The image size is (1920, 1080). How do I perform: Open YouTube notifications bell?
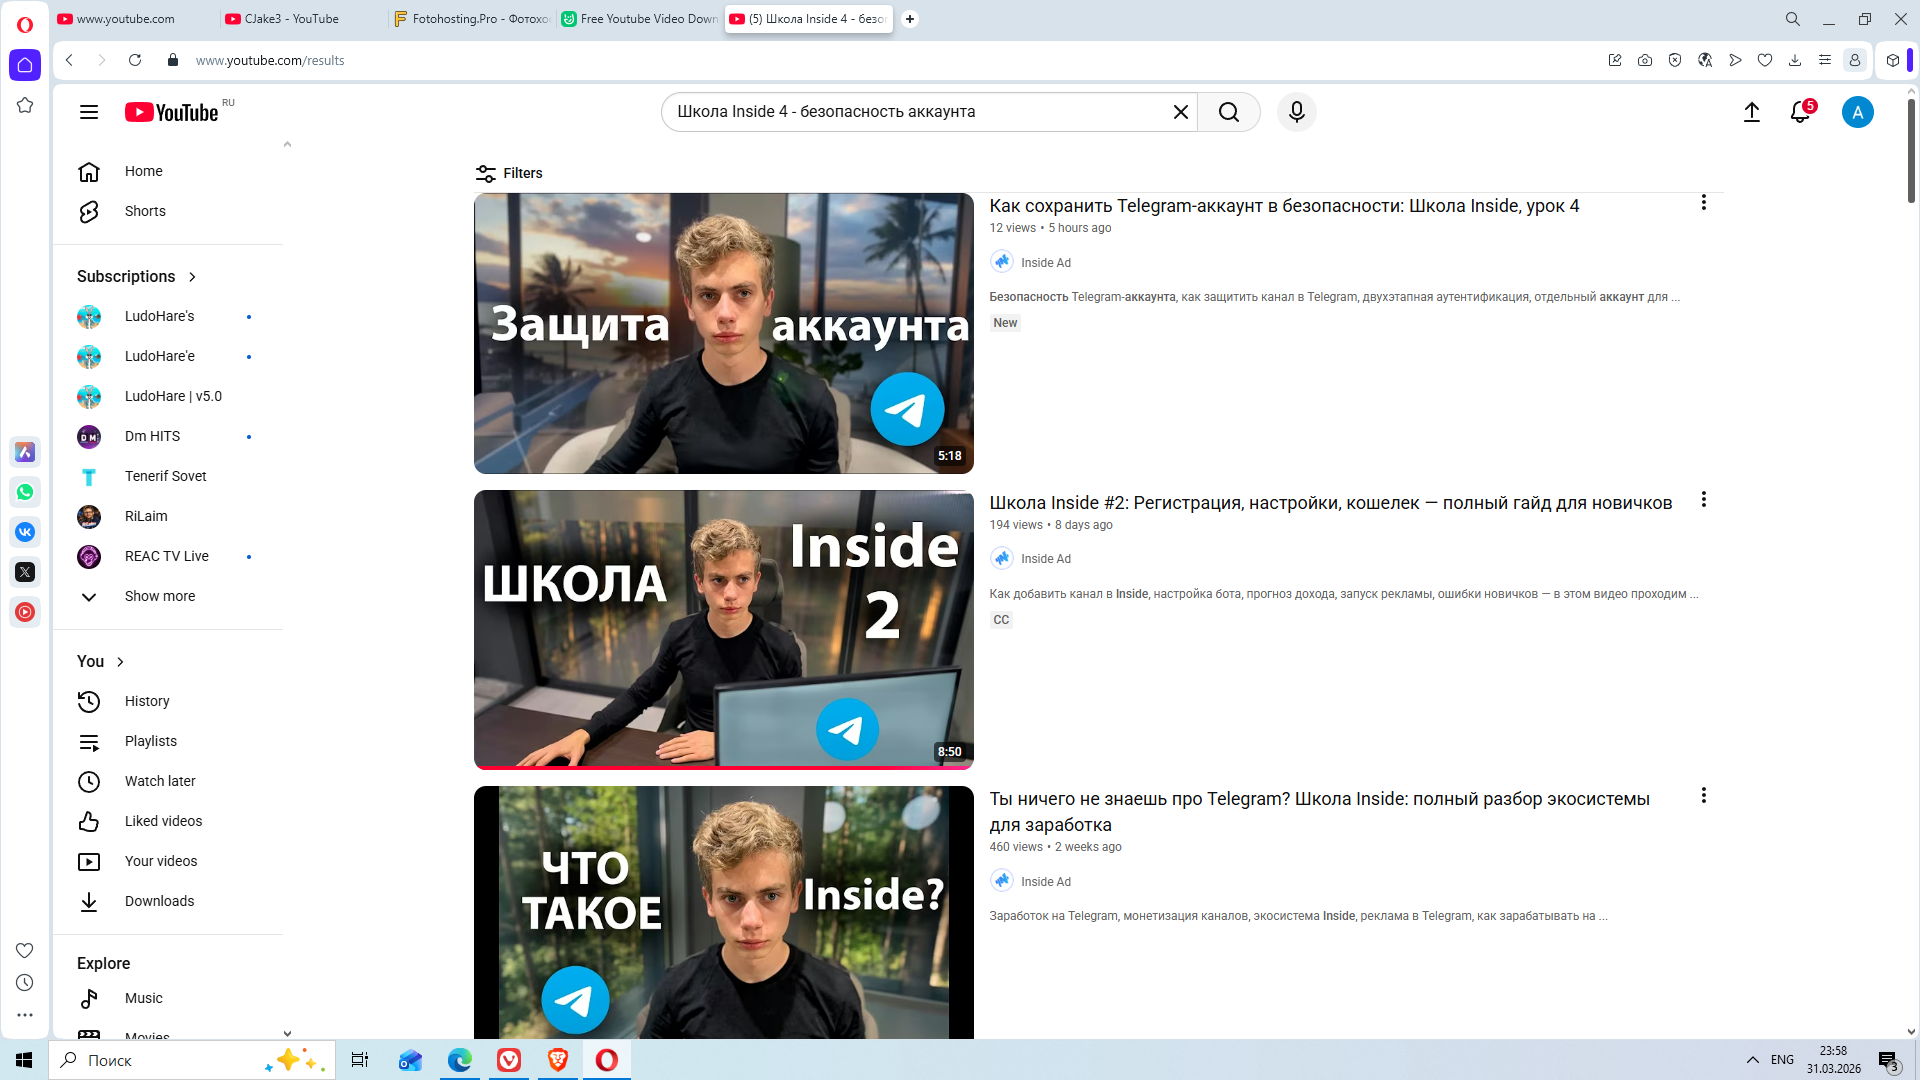[x=1800, y=112]
